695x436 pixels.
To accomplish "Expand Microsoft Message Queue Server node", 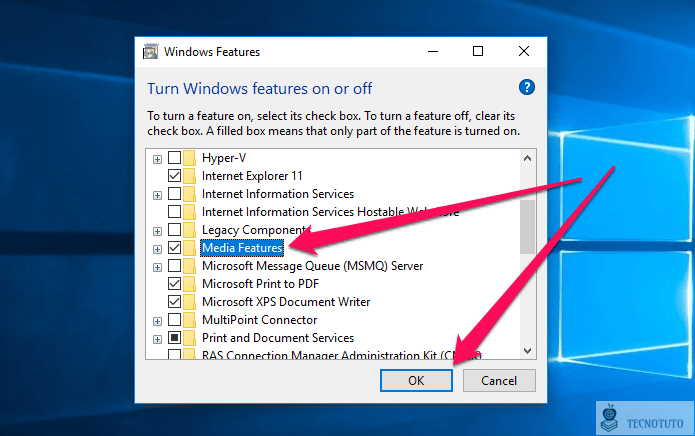I will 157,267.
